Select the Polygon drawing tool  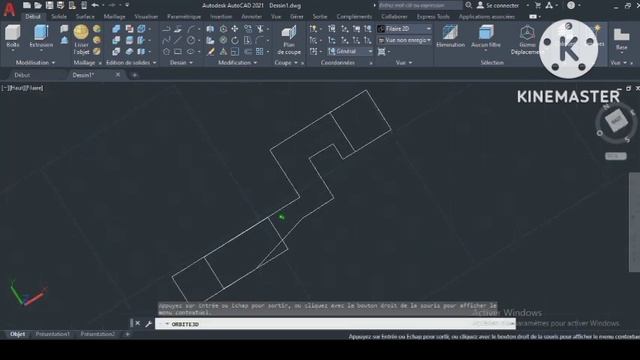click(166, 52)
